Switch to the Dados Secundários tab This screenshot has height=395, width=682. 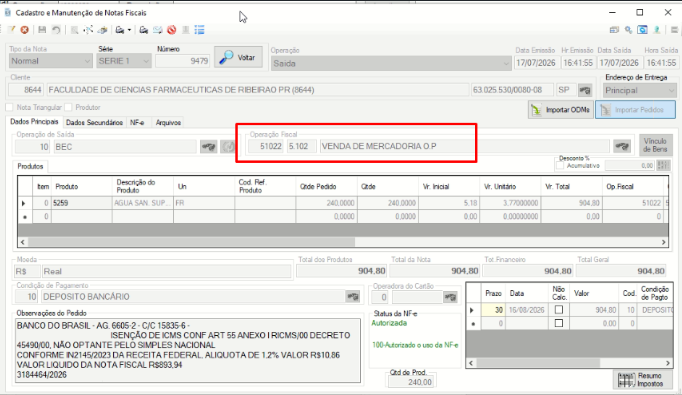pyautogui.click(x=94, y=123)
